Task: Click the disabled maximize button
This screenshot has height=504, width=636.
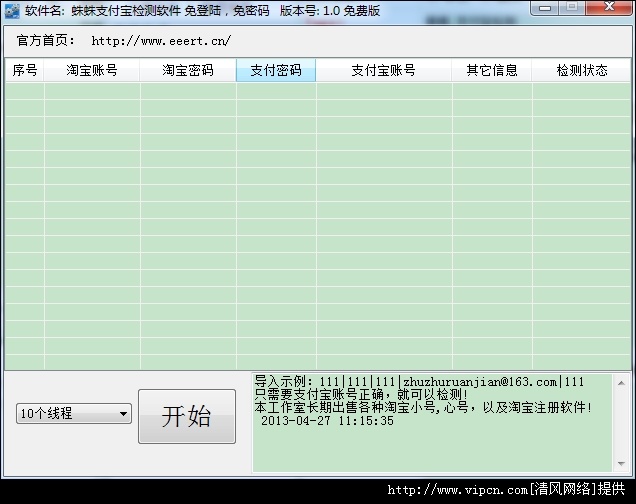Action: (572, 7)
